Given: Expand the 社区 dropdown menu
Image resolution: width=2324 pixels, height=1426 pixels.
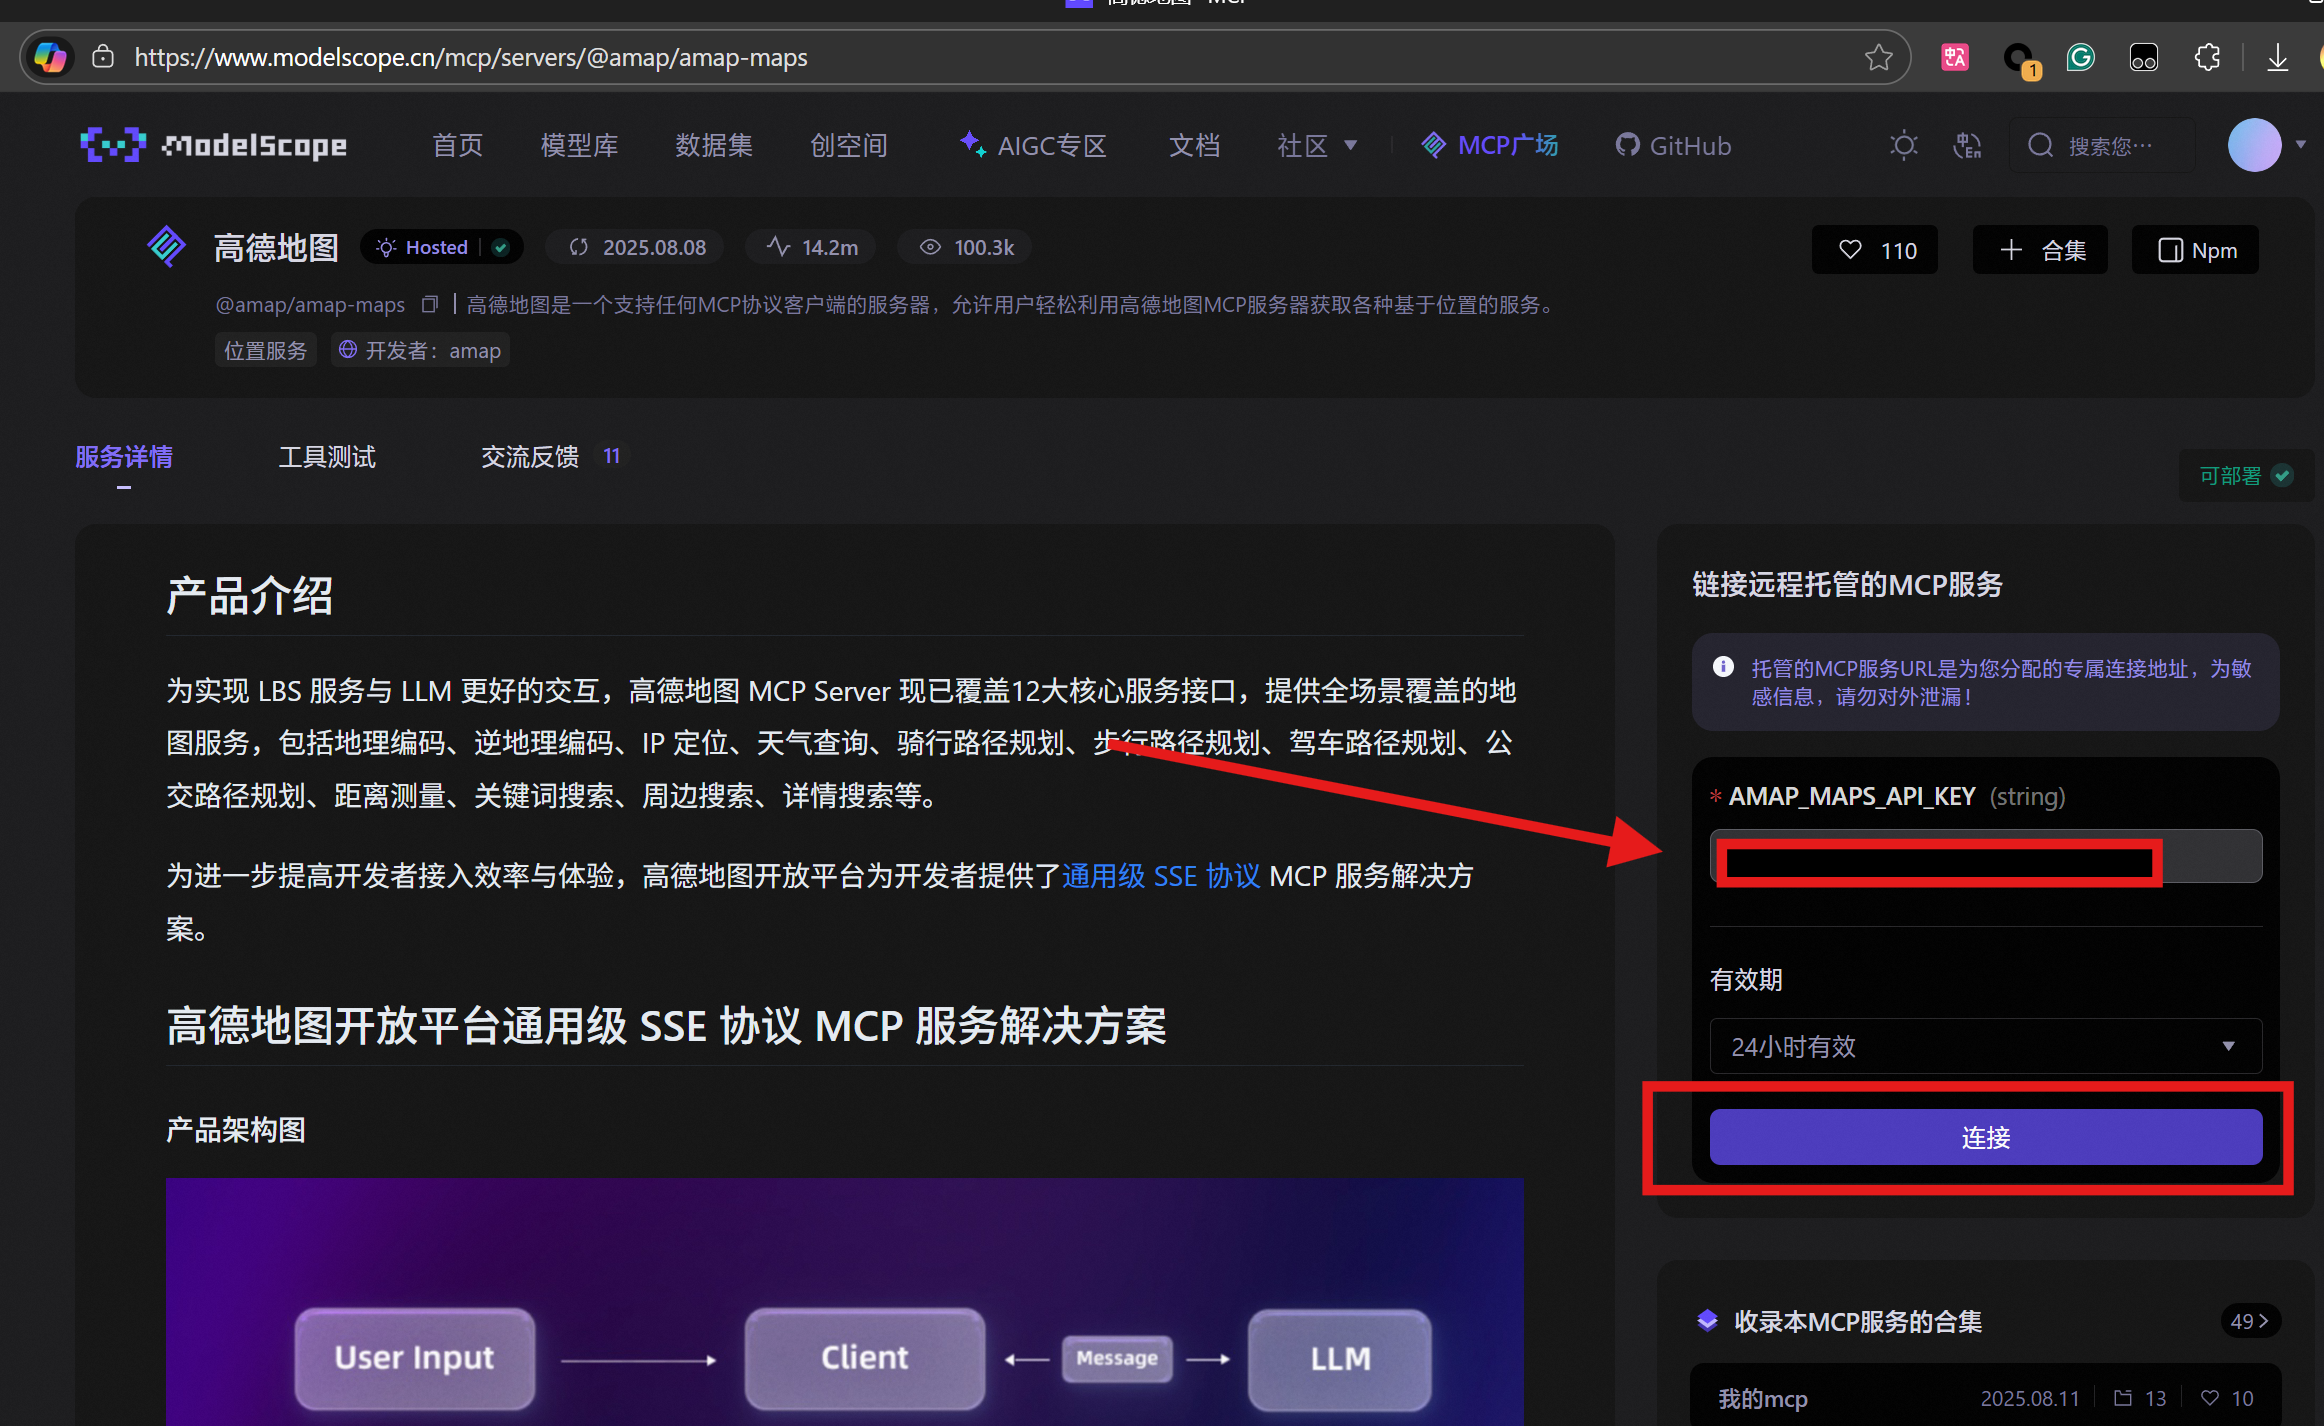Looking at the screenshot, I should point(1316,145).
